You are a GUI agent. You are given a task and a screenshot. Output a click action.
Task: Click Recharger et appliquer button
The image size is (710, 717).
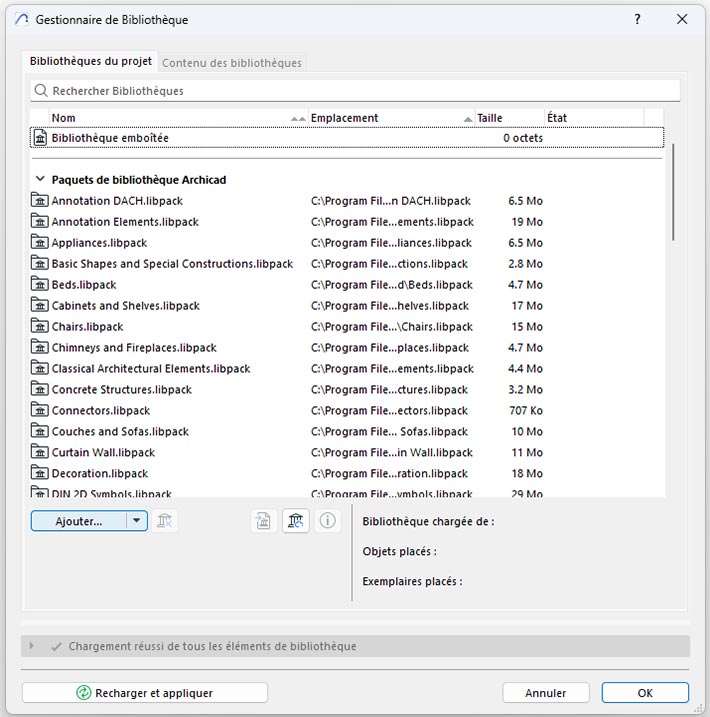144,693
